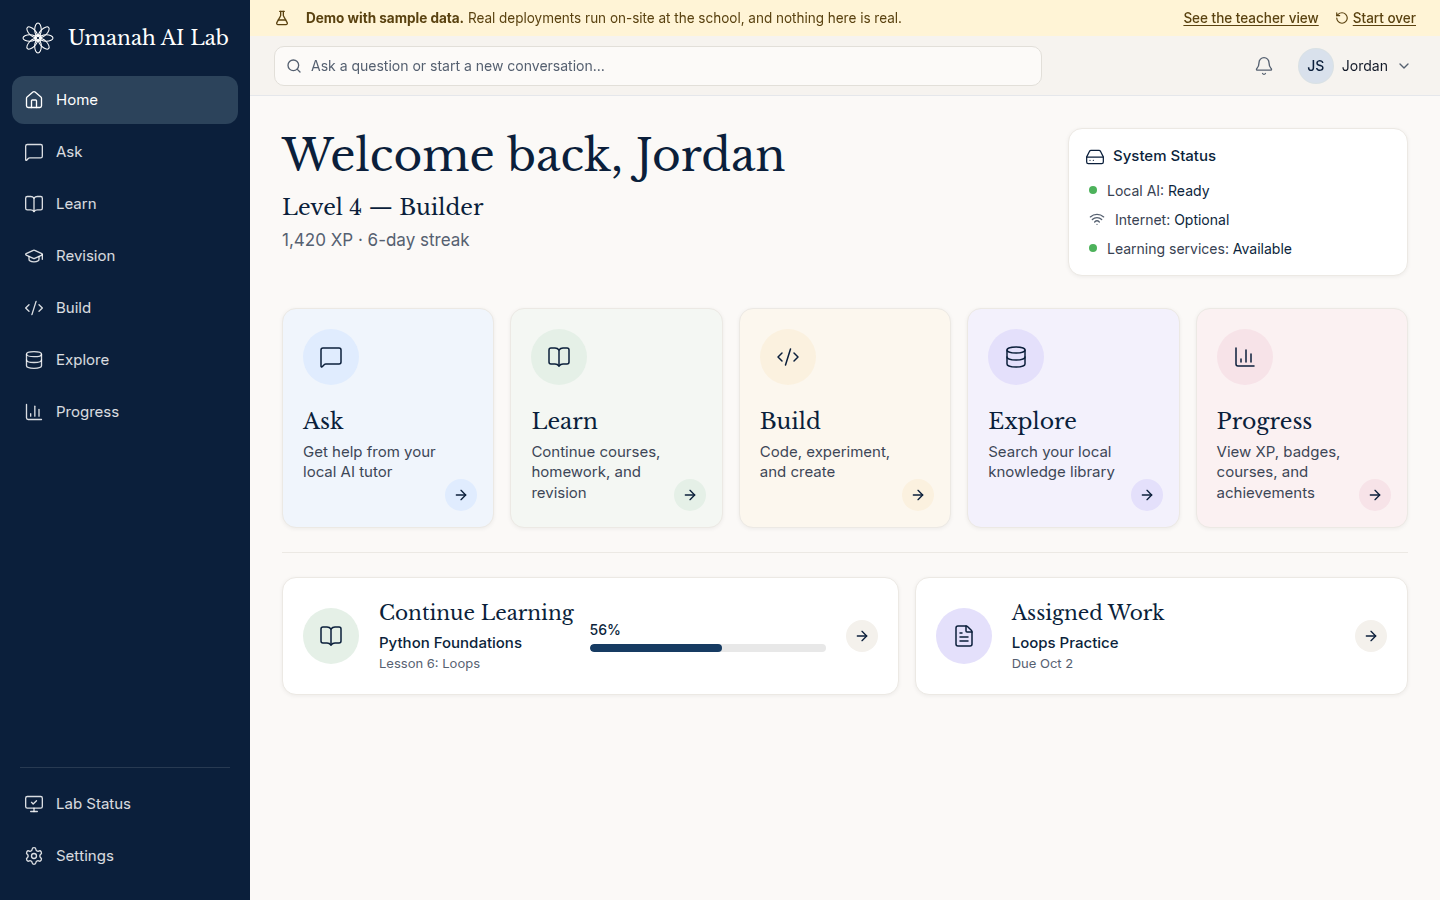Click the book icon on Learn card
This screenshot has width=1440, height=900.
(559, 357)
